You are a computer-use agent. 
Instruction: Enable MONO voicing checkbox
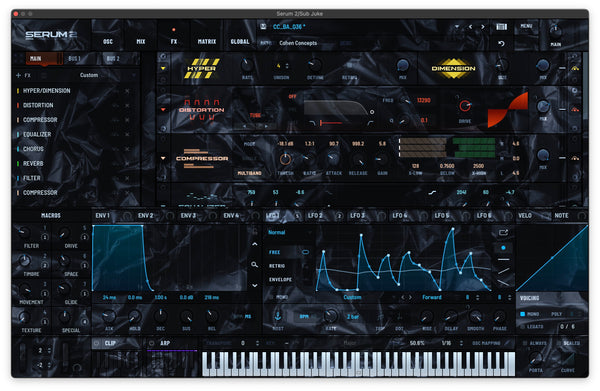click(523, 314)
